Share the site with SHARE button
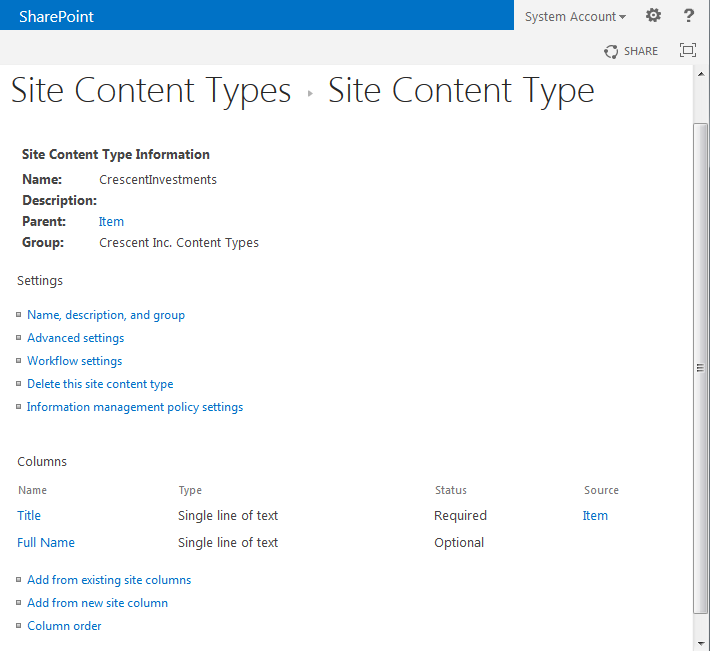Image resolution: width=710 pixels, height=651 pixels. [x=631, y=51]
